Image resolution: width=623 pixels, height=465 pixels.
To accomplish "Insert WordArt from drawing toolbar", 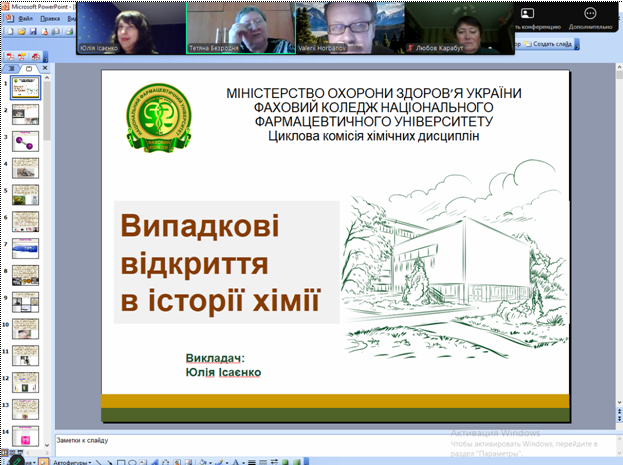I will [155, 462].
